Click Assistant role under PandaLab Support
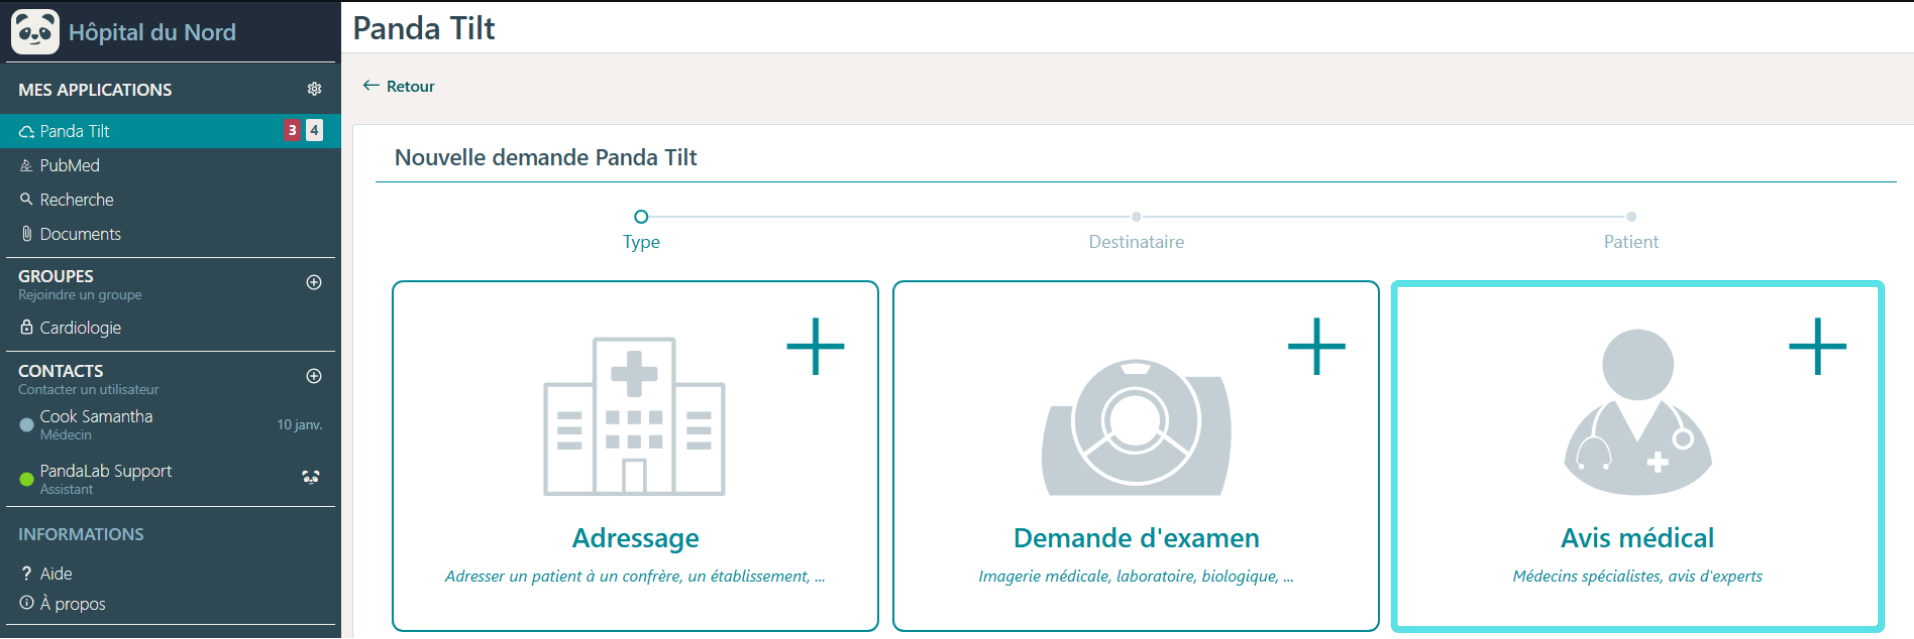The image size is (1914, 639). (x=66, y=489)
